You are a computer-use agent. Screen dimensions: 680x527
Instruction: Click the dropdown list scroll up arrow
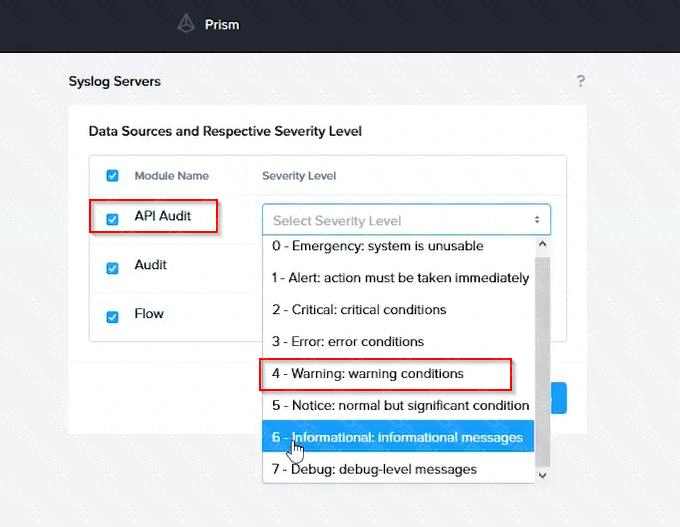(543, 244)
